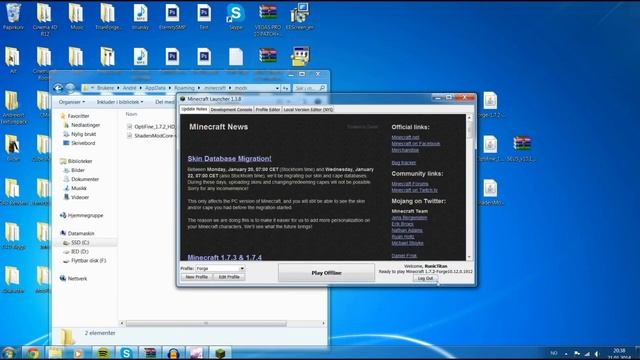
Task: Open the Minecraft 1.7.3 & 1.7.4 link
Action: tap(224, 257)
